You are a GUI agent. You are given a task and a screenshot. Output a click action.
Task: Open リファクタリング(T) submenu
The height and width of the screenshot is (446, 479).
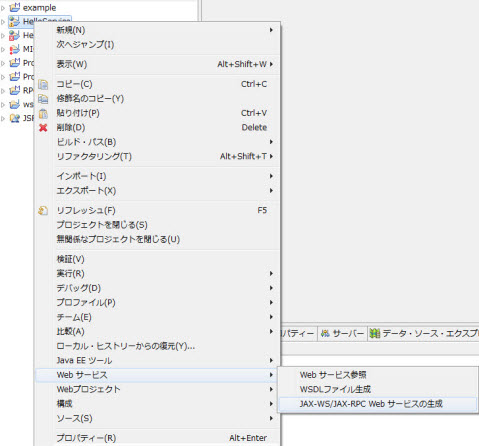pyautogui.click(x=157, y=156)
